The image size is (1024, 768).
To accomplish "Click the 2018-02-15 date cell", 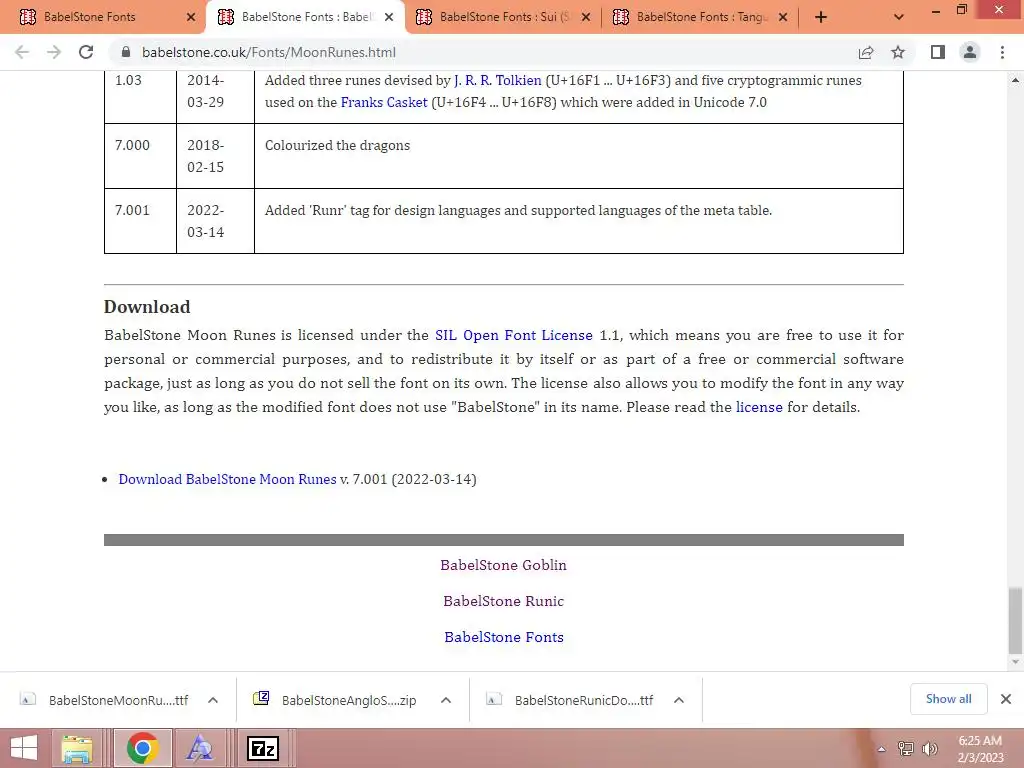I will [x=216, y=156].
